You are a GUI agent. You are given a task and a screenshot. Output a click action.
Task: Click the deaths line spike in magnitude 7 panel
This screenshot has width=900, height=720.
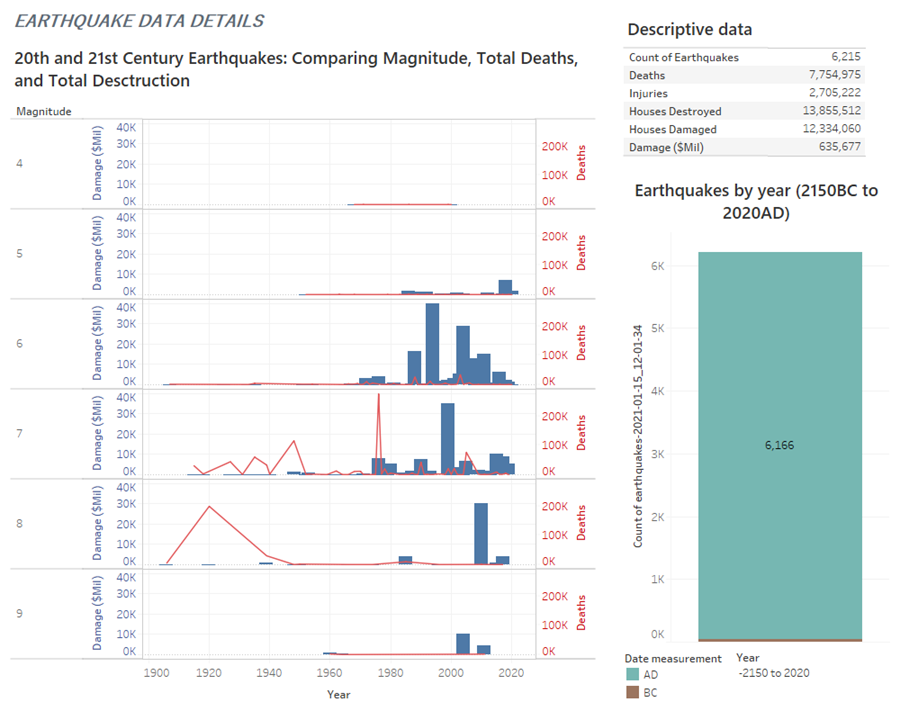coord(378,396)
